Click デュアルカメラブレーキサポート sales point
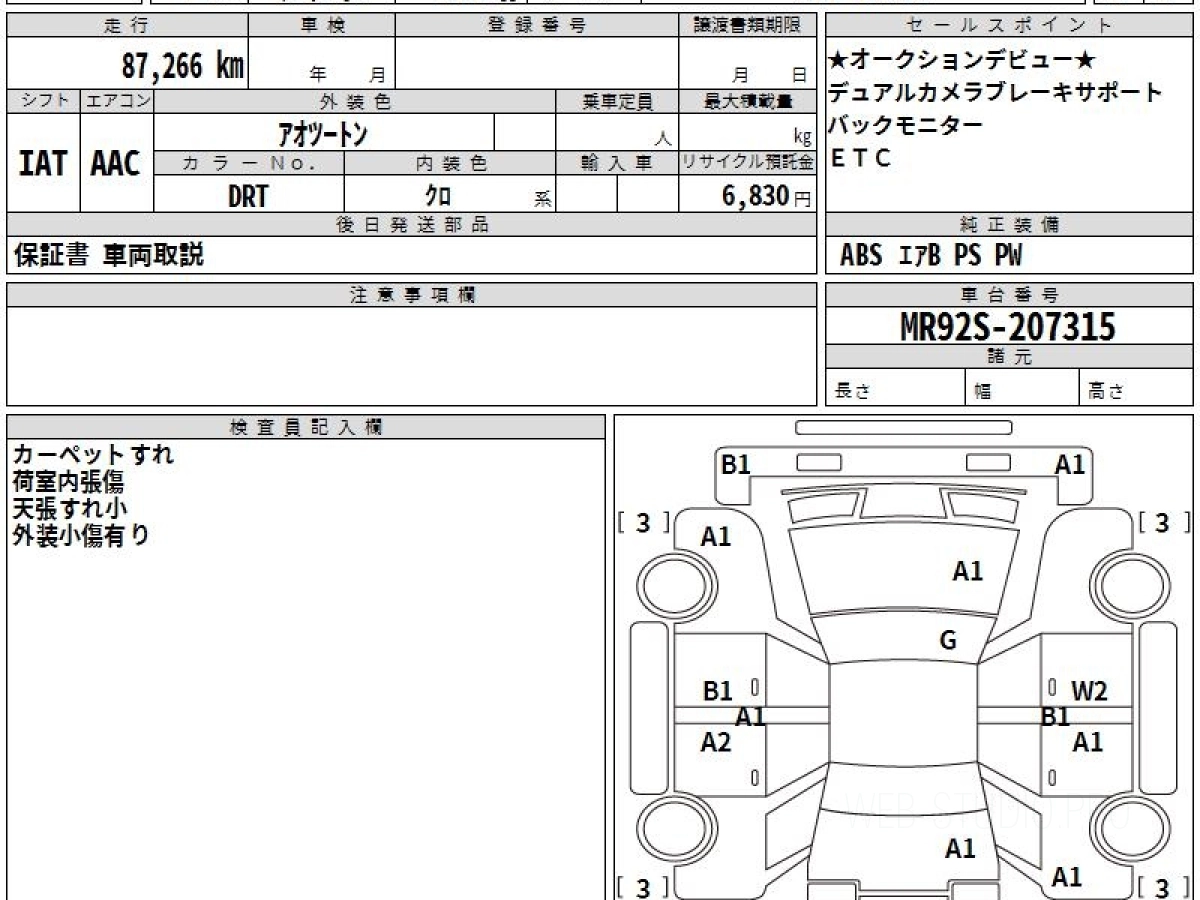Image resolution: width=1200 pixels, height=900 pixels. (995, 93)
